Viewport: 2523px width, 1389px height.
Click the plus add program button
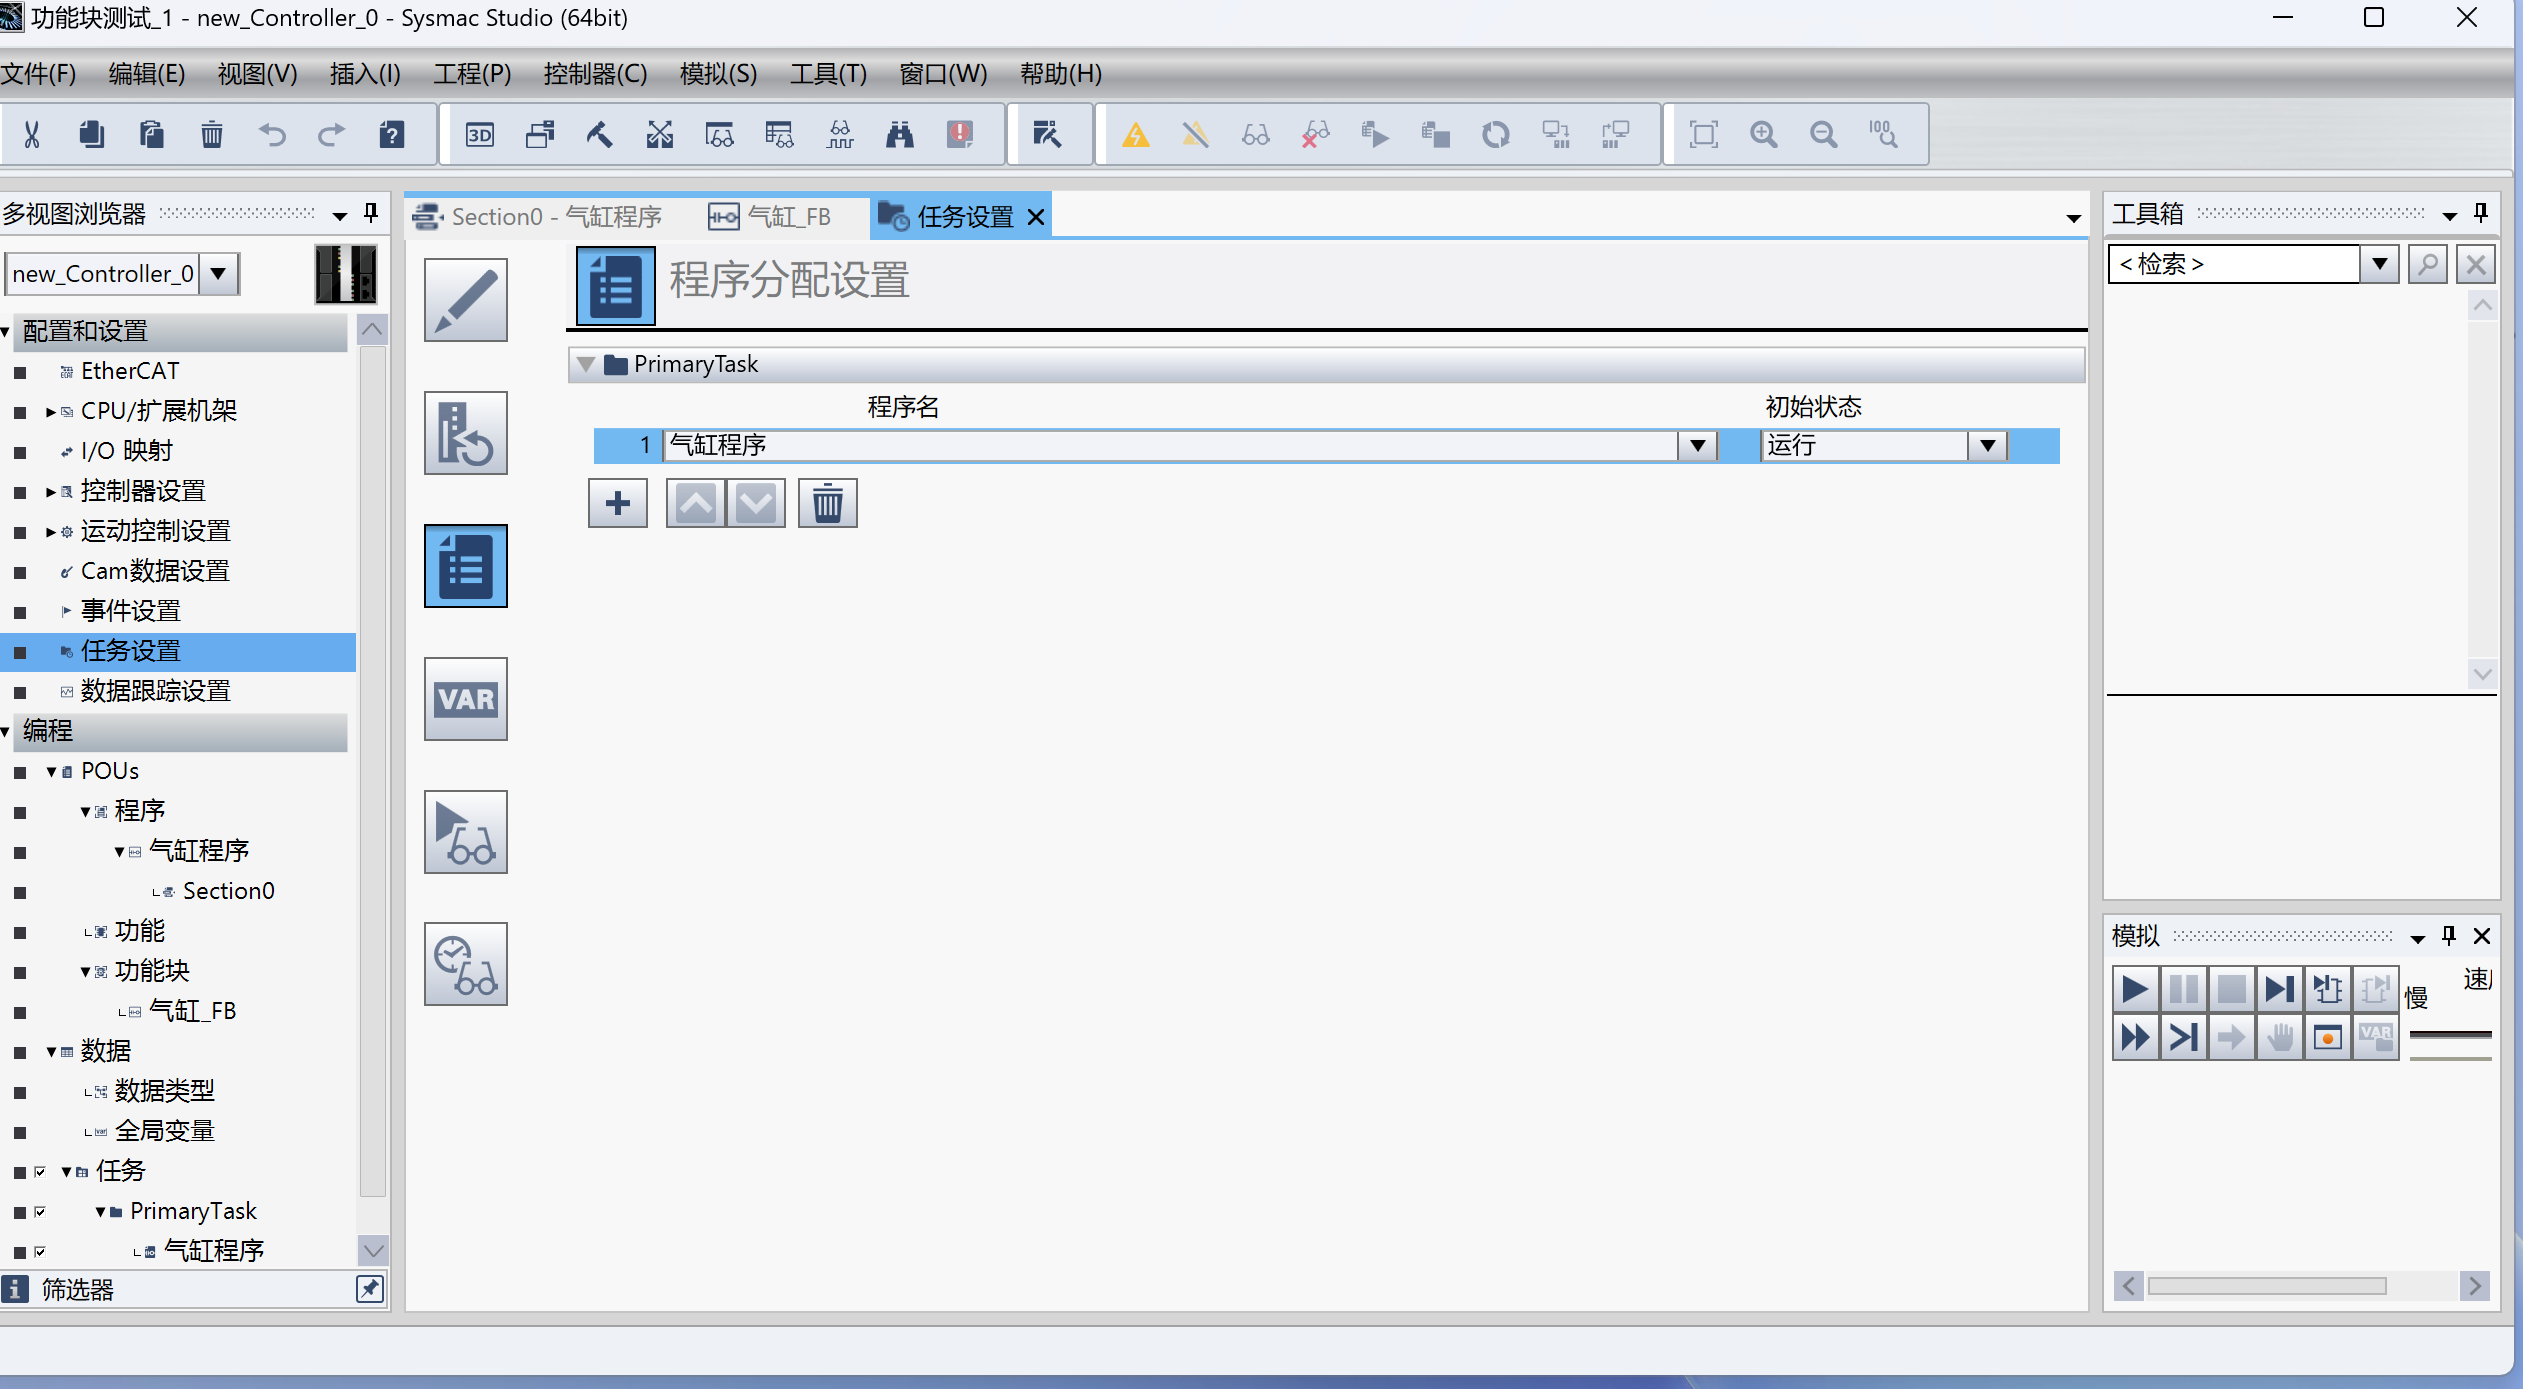coord(618,503)
